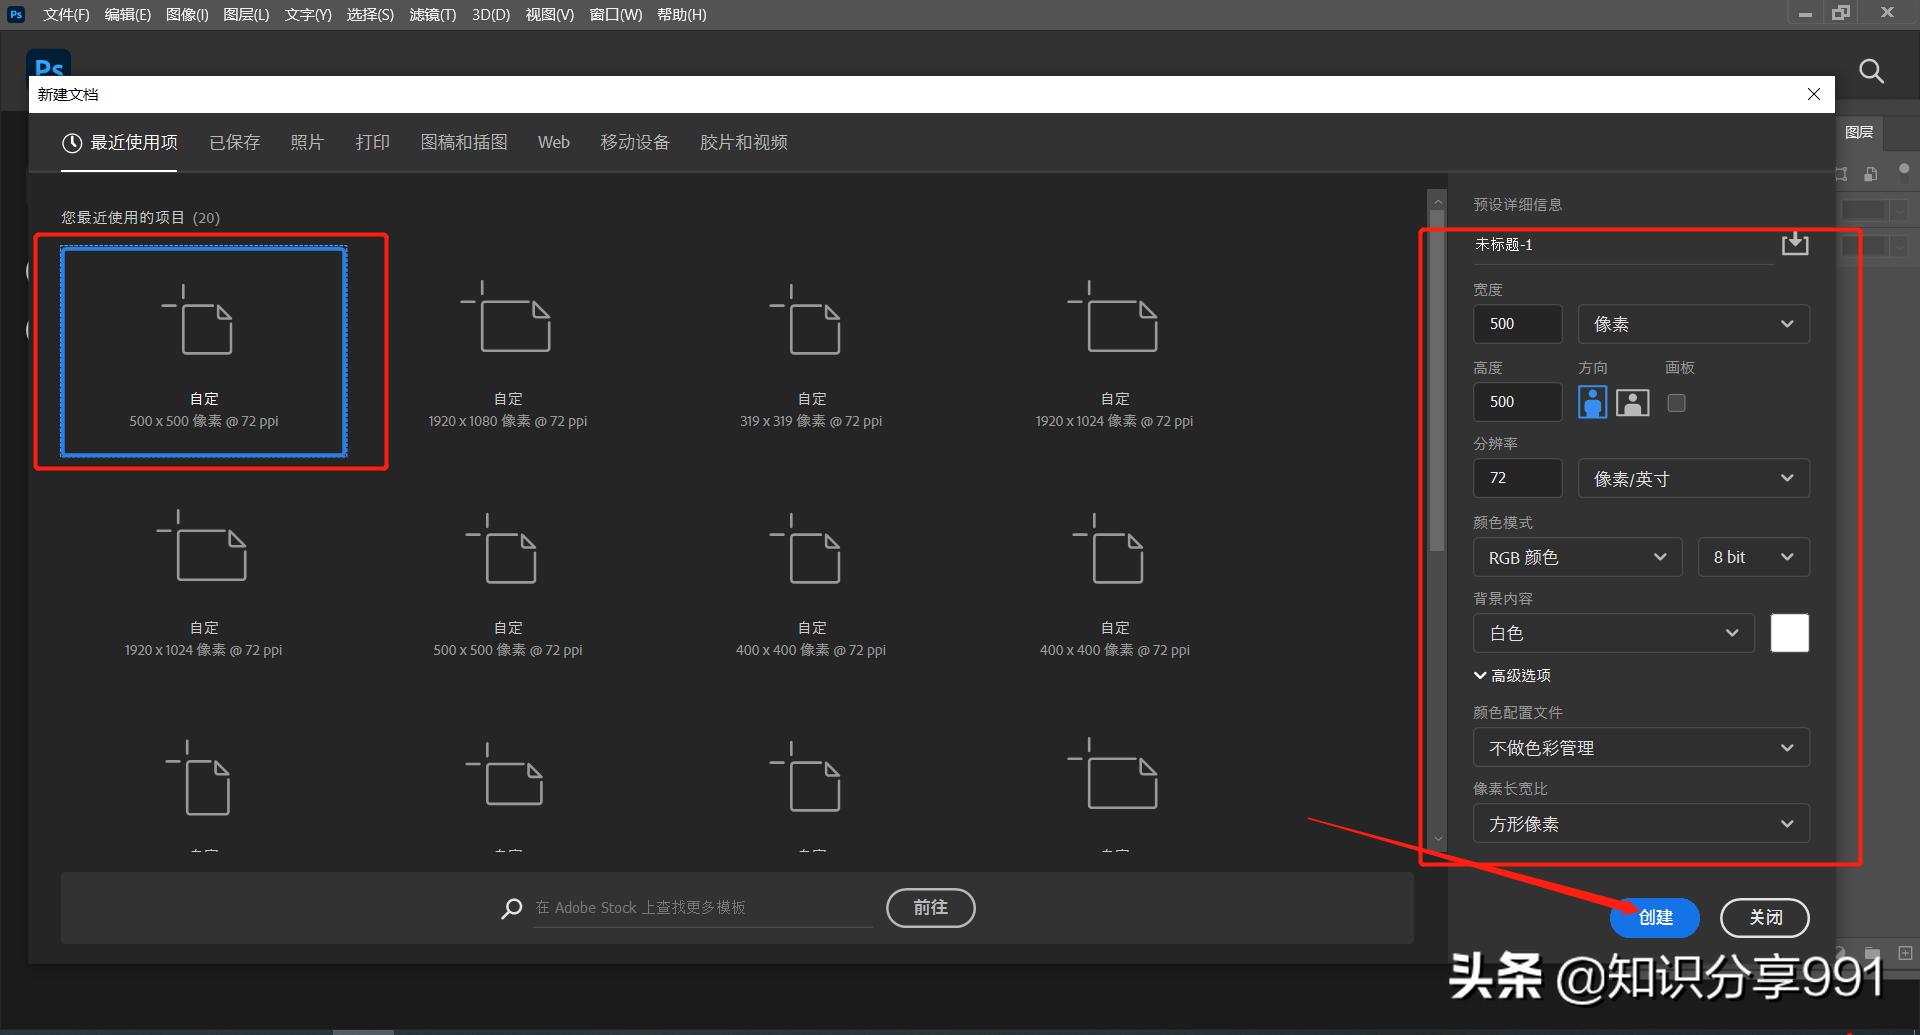
Task: Open the 背景内容 白色 dropdown
Action: pos(1613,632)
